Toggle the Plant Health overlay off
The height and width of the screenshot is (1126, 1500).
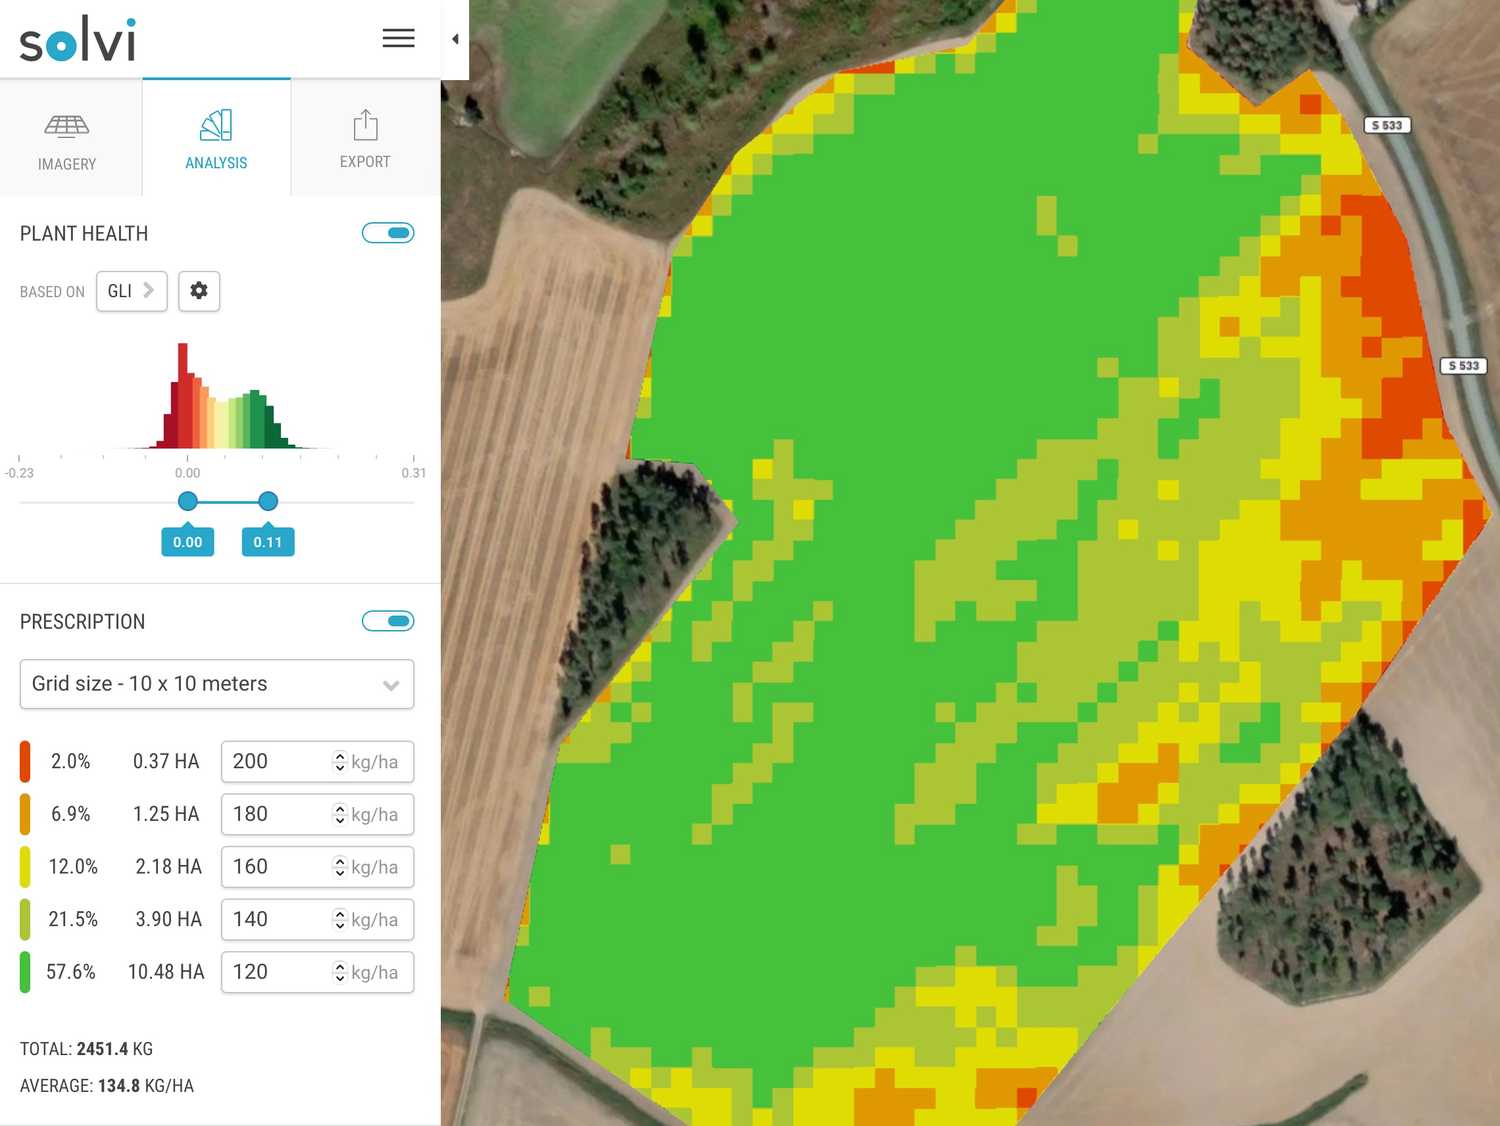tap(388, 232)
